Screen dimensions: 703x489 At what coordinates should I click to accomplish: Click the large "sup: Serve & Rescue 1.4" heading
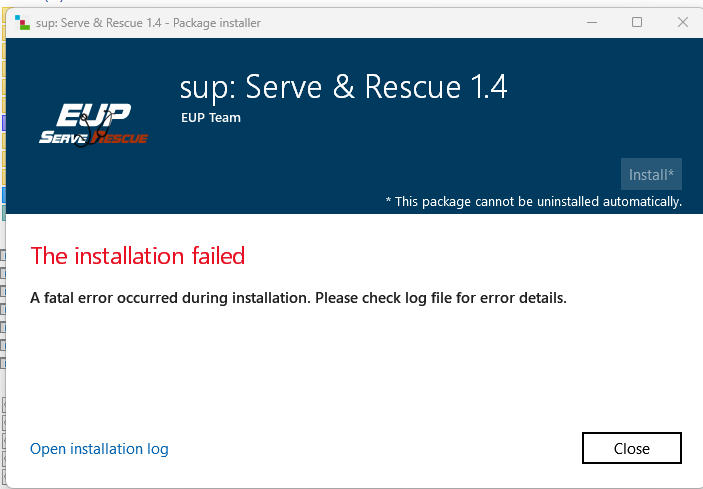point(343,88)
